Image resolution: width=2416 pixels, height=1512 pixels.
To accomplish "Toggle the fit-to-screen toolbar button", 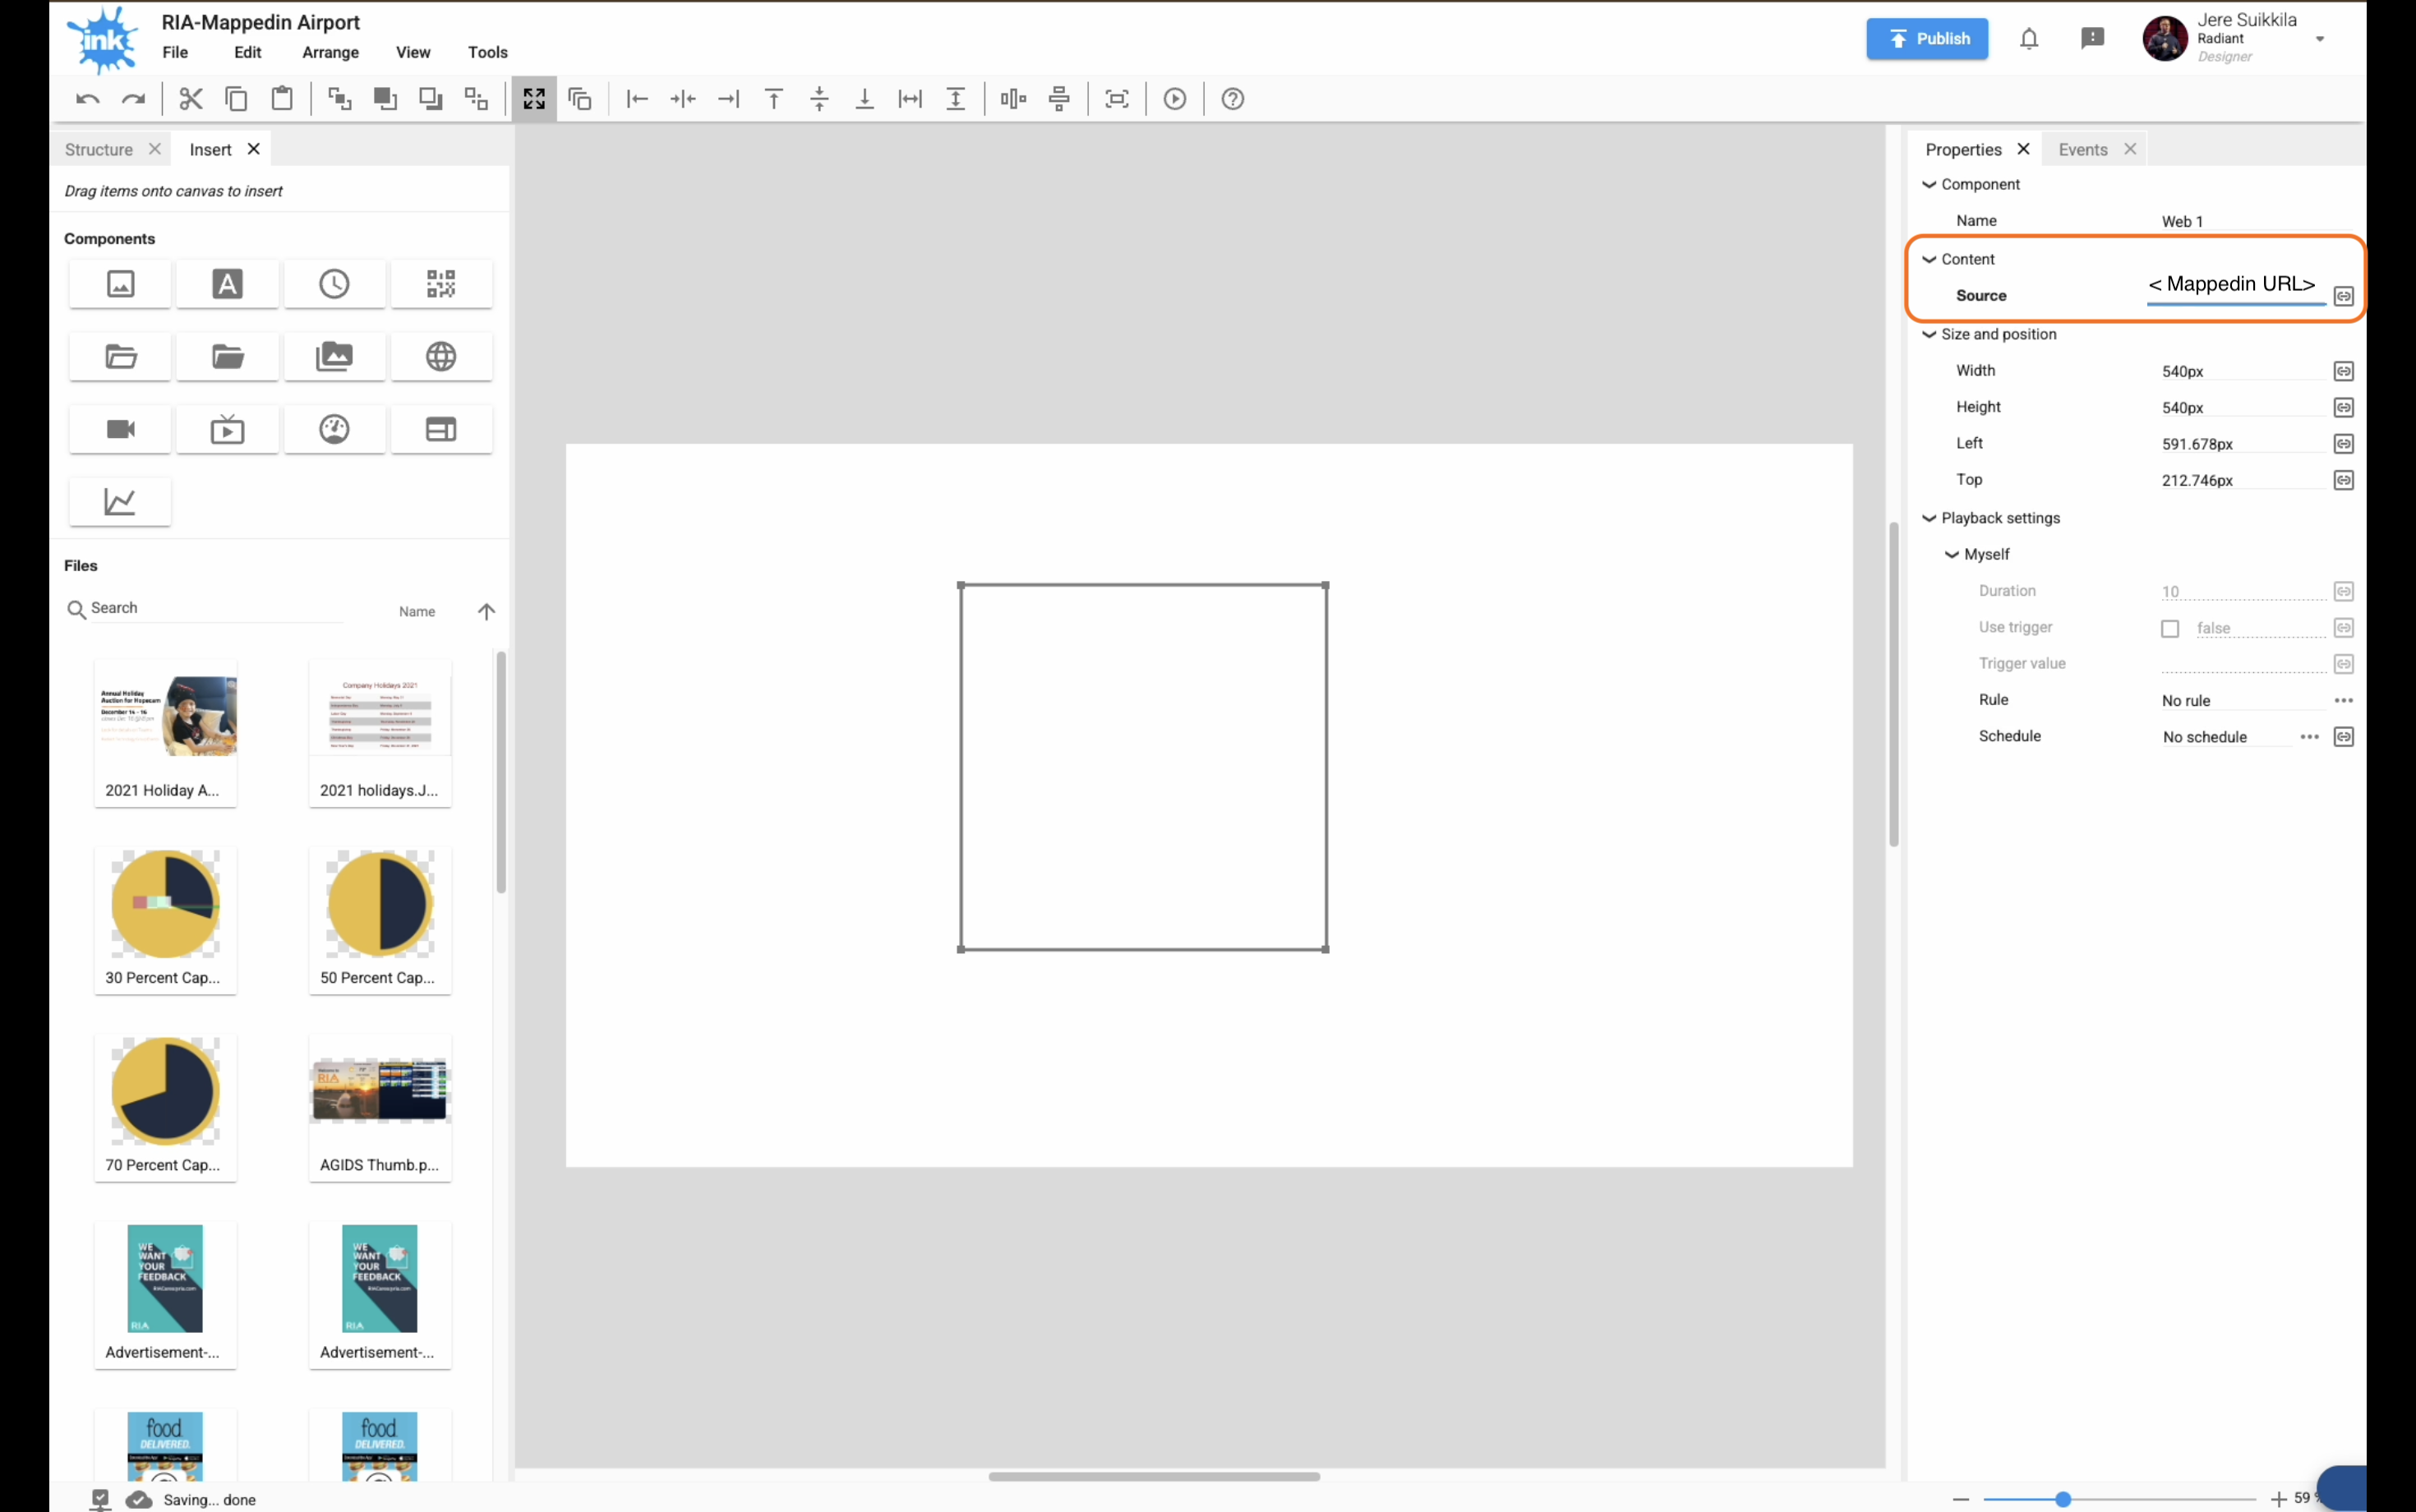I will pos(534,99).
